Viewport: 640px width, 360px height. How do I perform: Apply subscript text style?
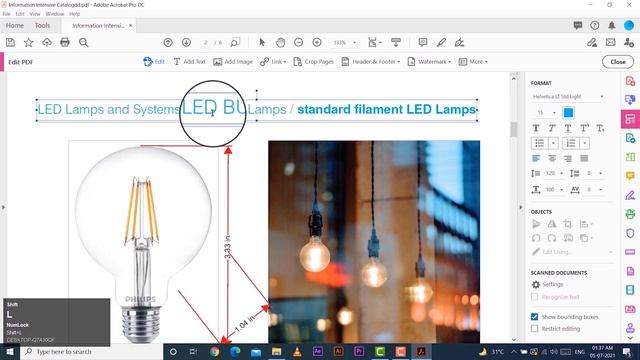[600, 128]
